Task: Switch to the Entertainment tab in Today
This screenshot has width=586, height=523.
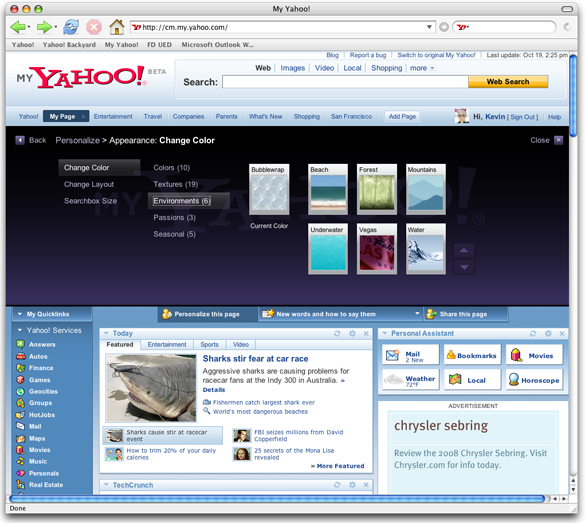Action: click(167, 344)
